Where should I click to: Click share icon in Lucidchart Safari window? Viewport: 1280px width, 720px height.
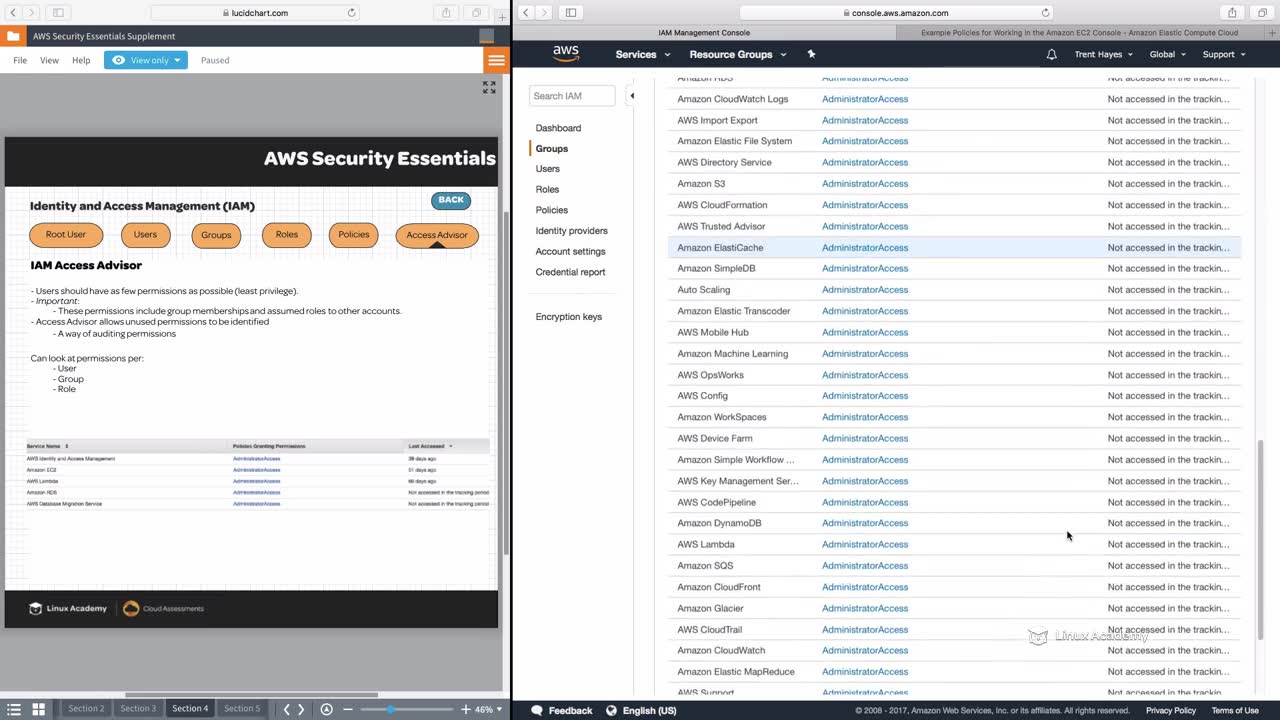pos(446,13)
